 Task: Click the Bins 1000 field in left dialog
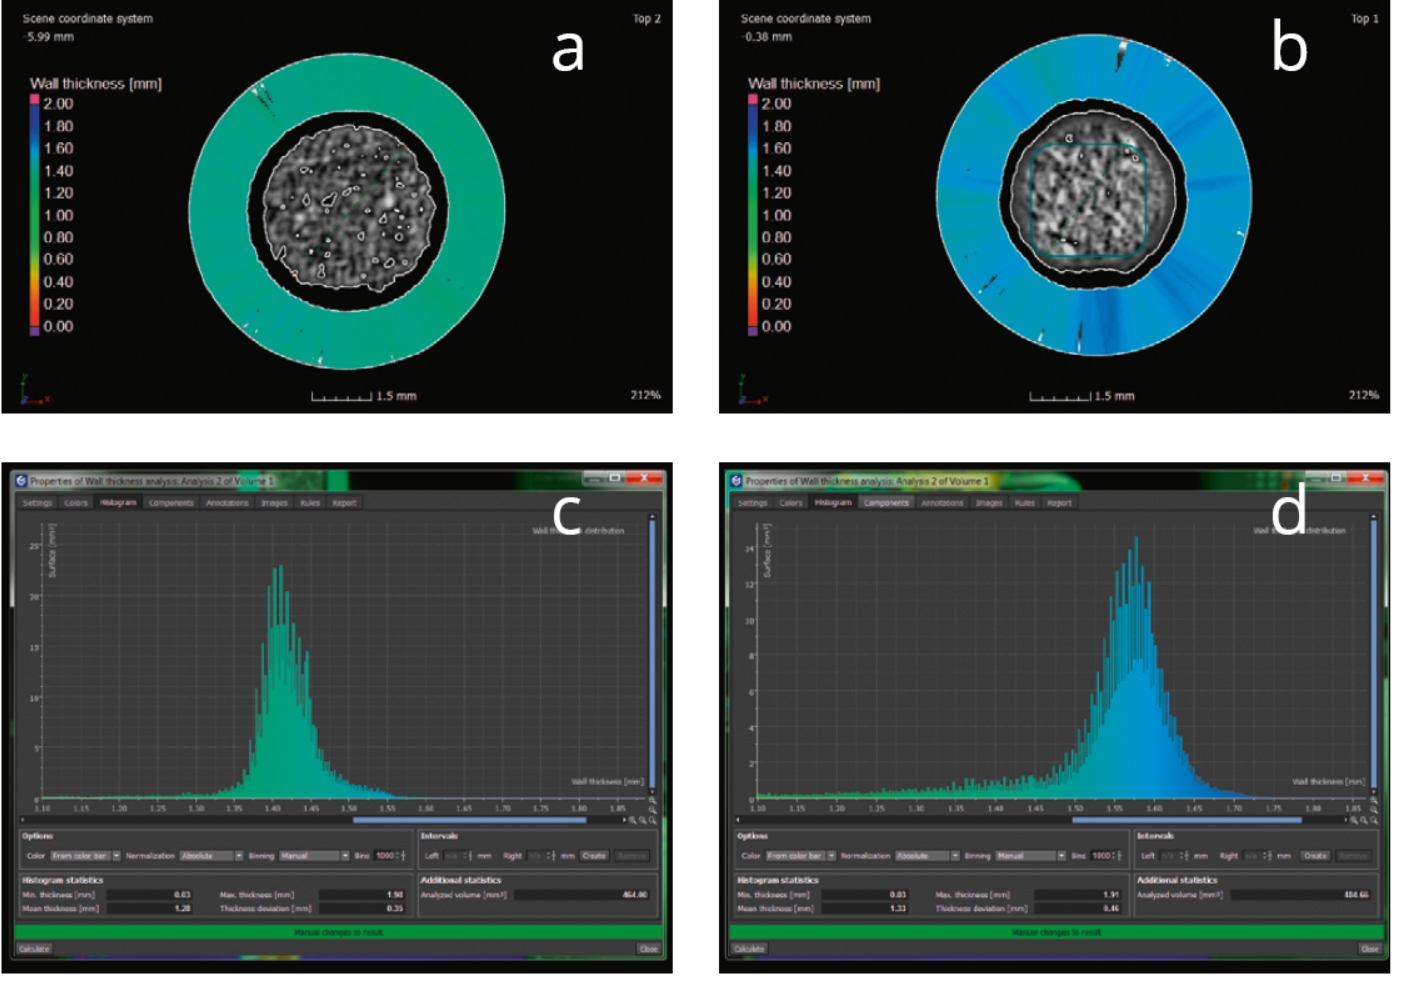[390, 856]
